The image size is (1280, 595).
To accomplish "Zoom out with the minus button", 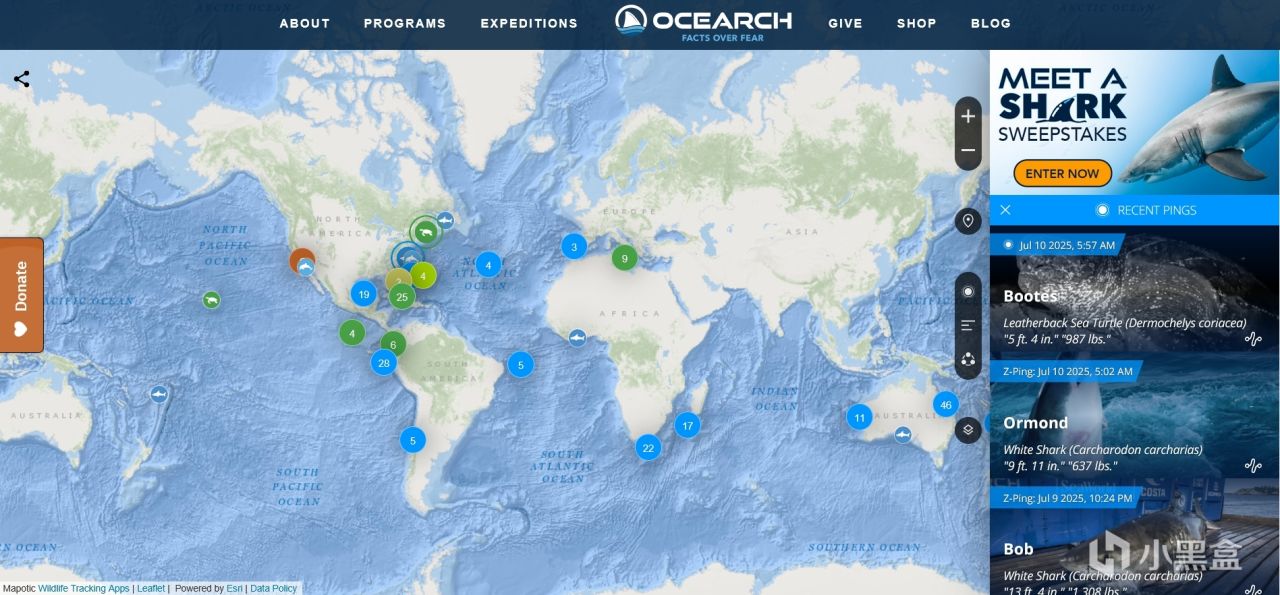I will coord(968,150).
